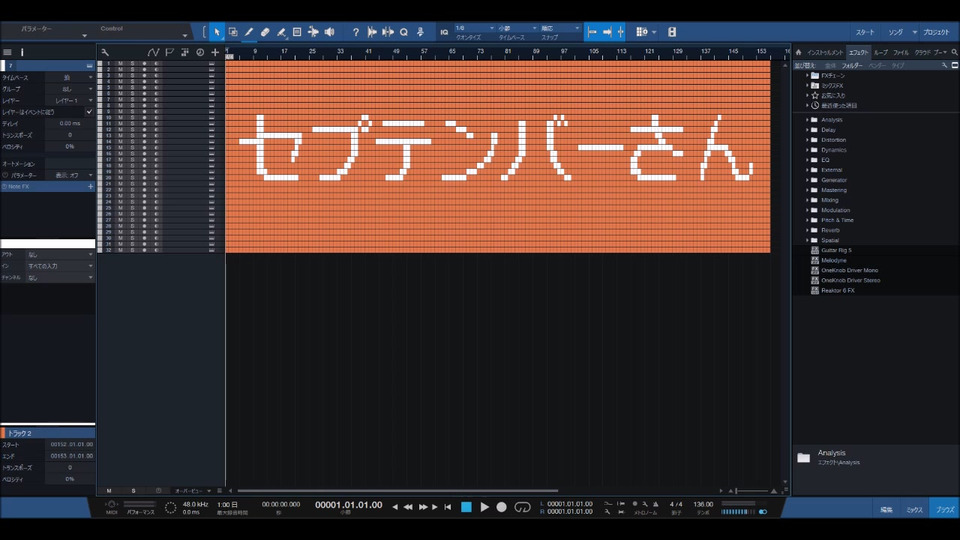Click the record button in transport
This screenshot has height=540, width=960.
501,507
